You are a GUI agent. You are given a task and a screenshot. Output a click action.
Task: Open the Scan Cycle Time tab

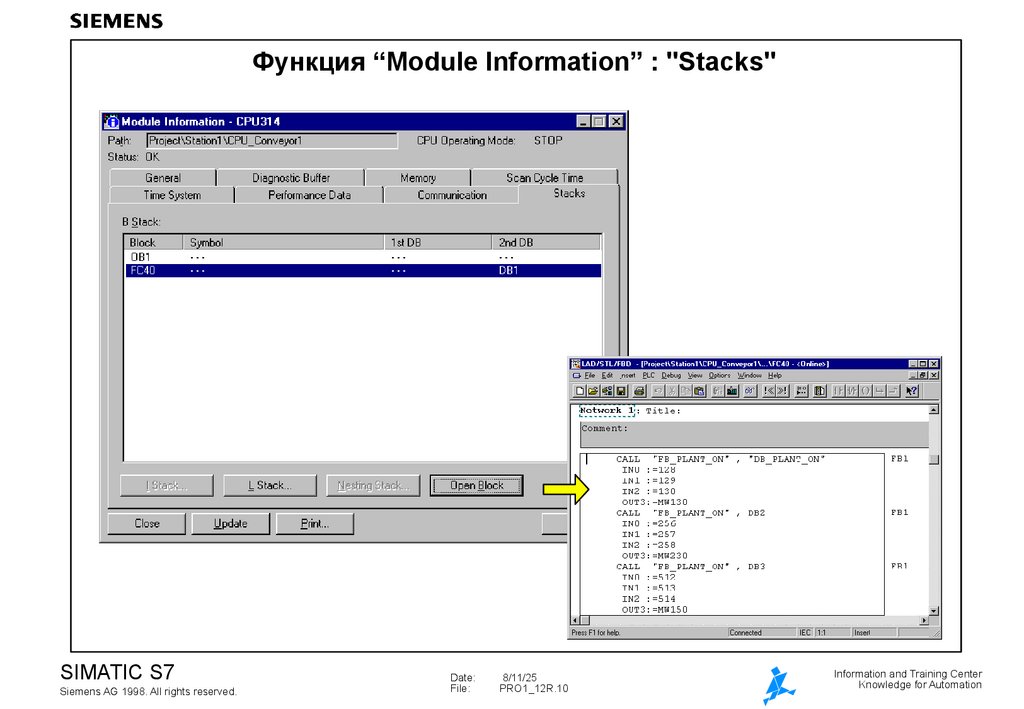click(x=543, y=177)
